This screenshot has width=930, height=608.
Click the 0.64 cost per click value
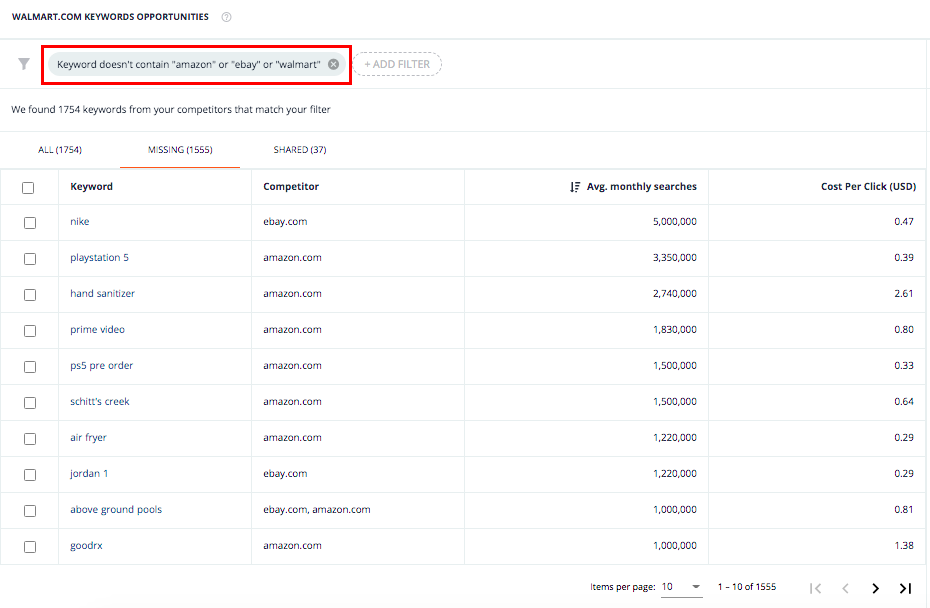(904, 401)
